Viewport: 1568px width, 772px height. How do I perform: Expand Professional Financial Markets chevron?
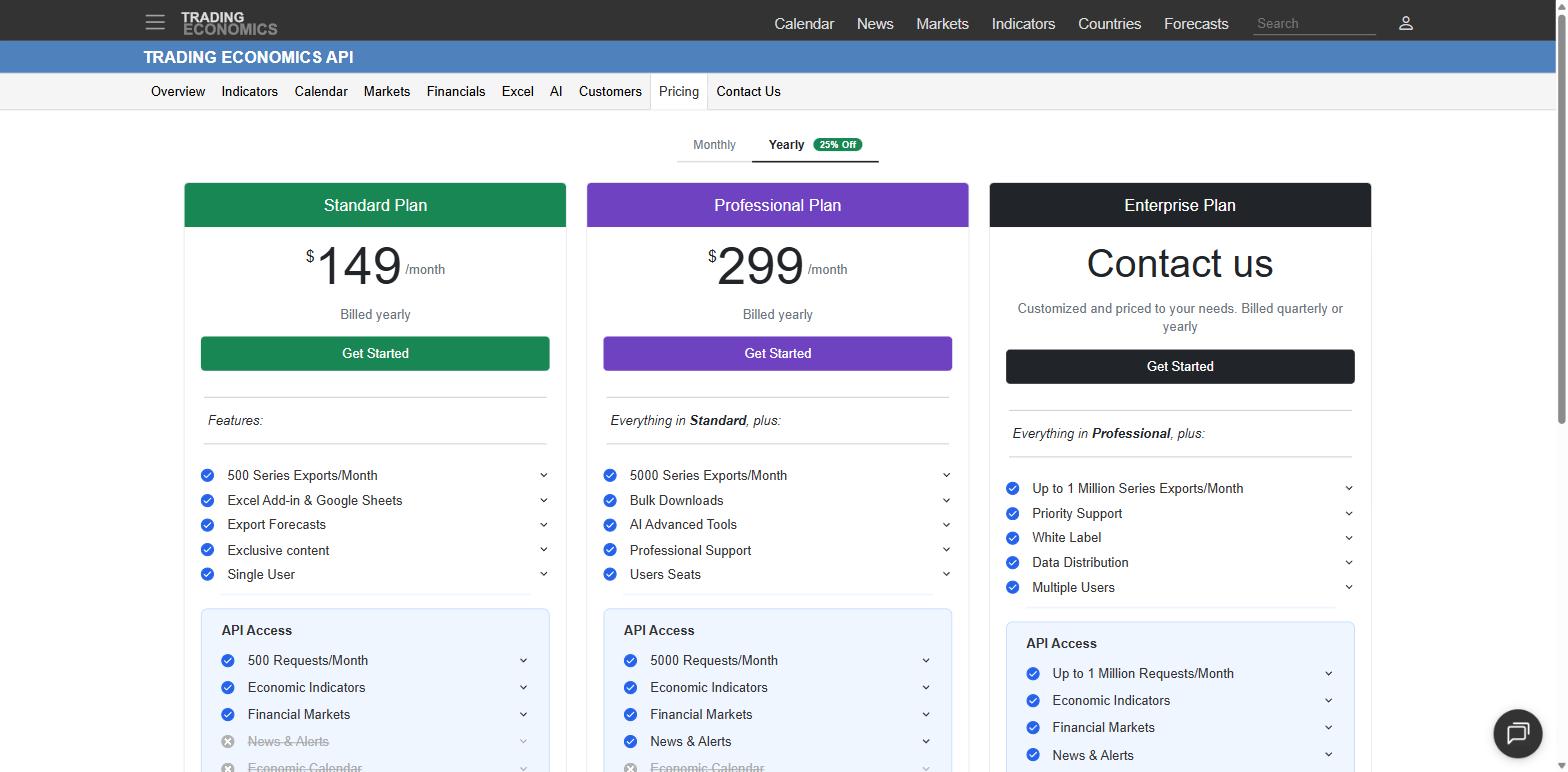[925, 714]
